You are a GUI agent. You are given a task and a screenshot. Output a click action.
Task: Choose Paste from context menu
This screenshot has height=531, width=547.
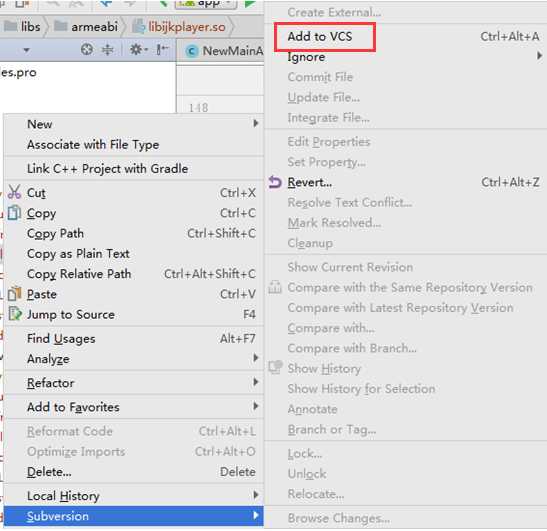click(x=134, y=294)
